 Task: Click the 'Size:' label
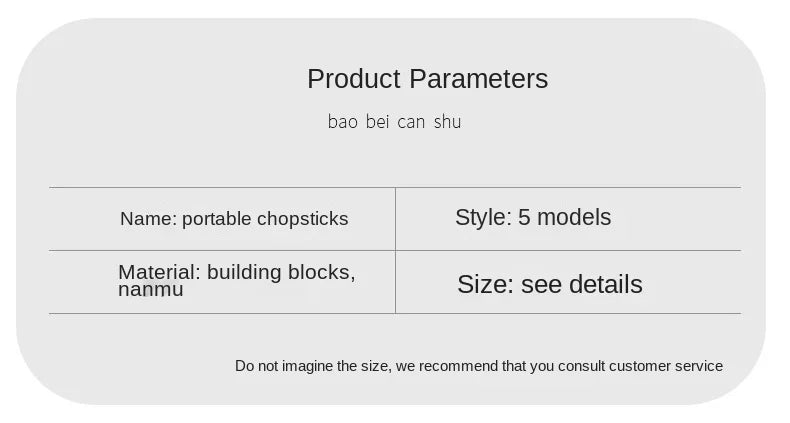pos(485,285)
